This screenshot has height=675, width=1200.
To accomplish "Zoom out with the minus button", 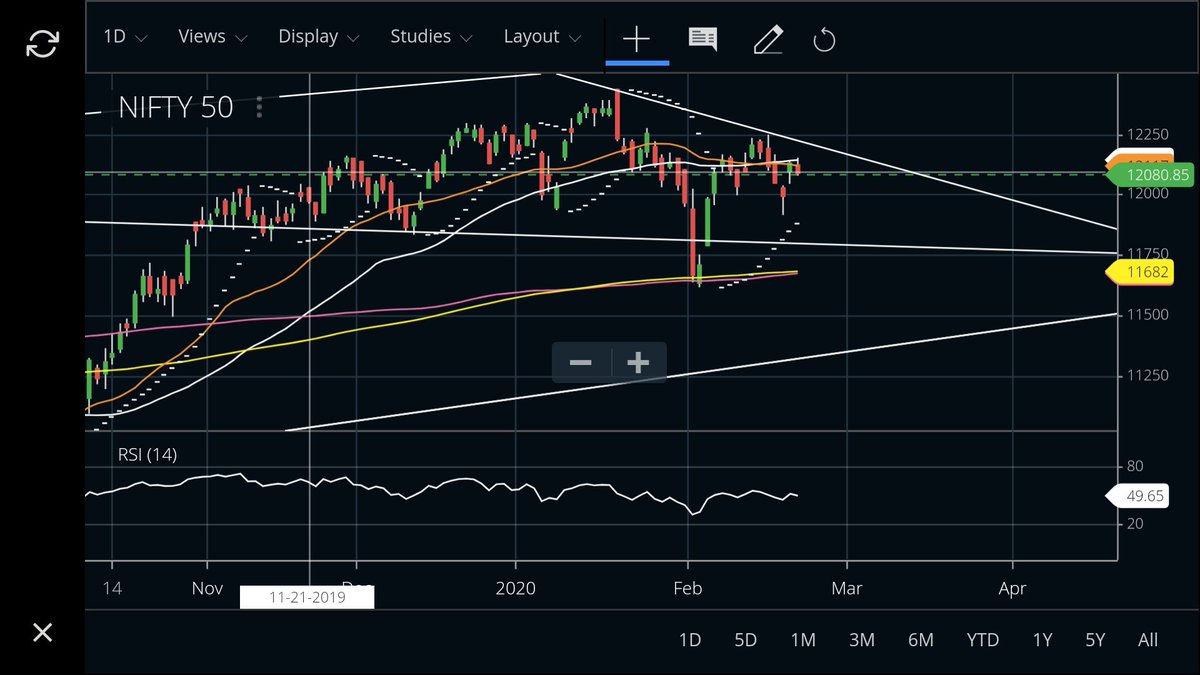I will click(580, 362).
